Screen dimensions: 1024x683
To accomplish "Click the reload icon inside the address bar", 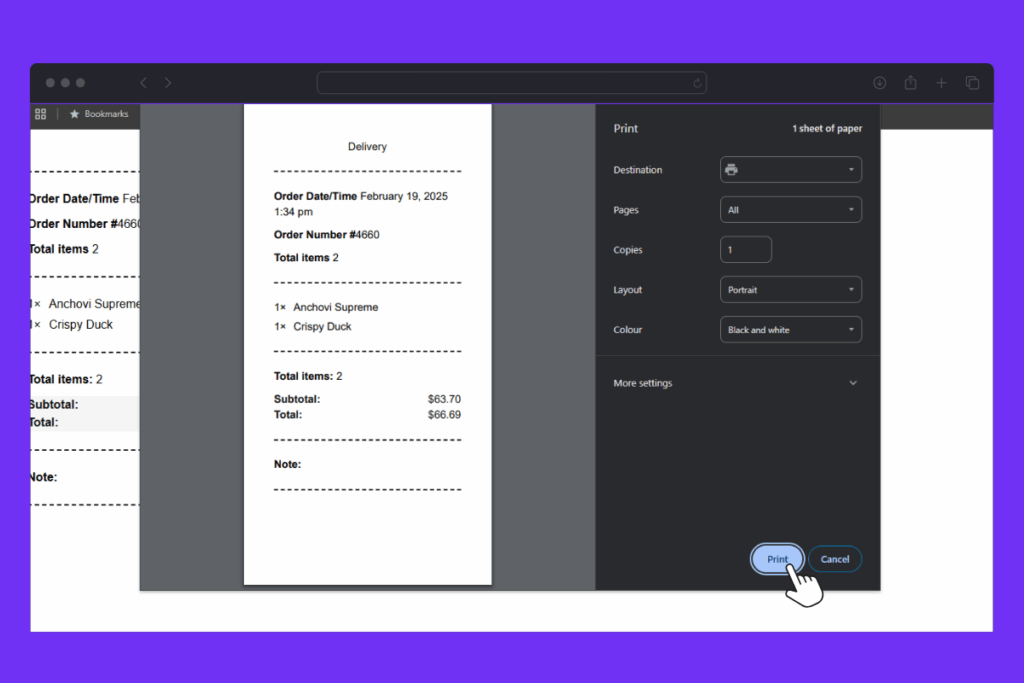I will pyautogui.click(x=697, y=83).
